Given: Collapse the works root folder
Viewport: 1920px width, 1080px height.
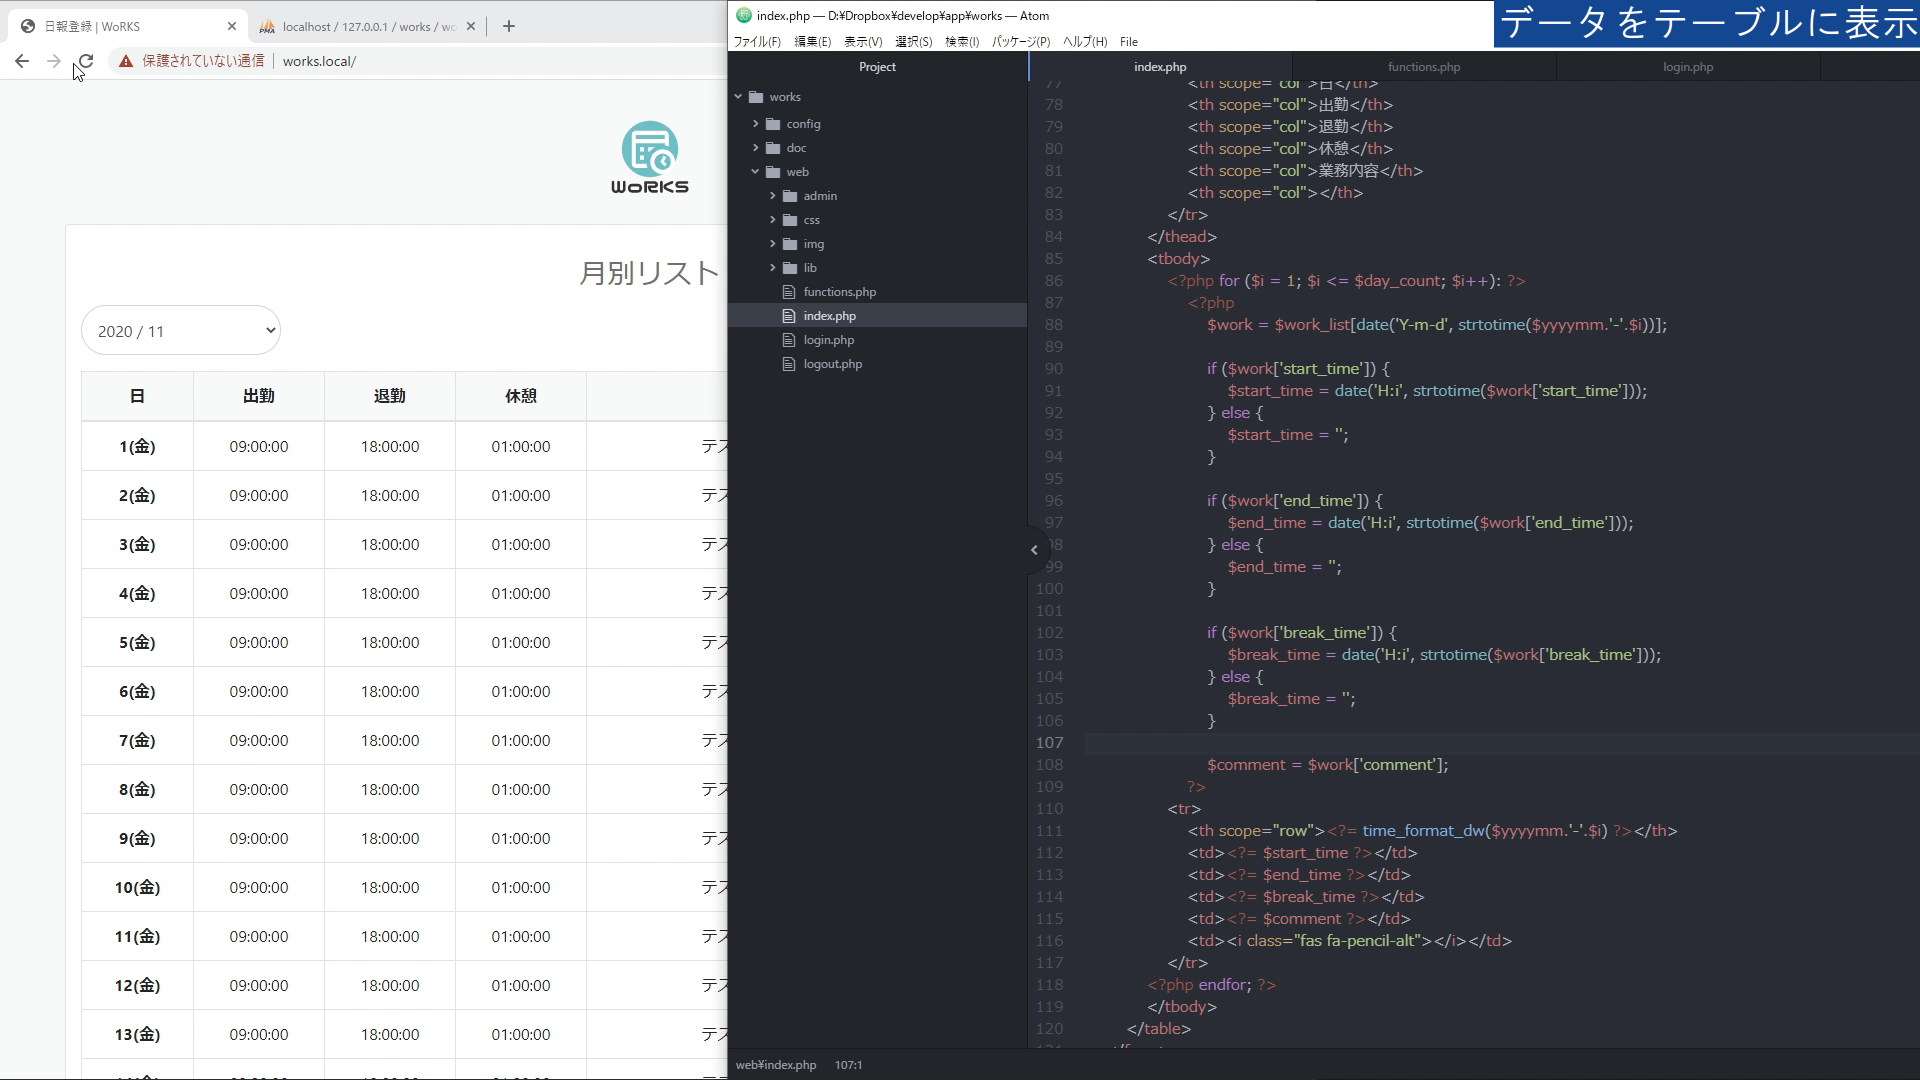Looking at the screenshot, I should pos(739,97).
